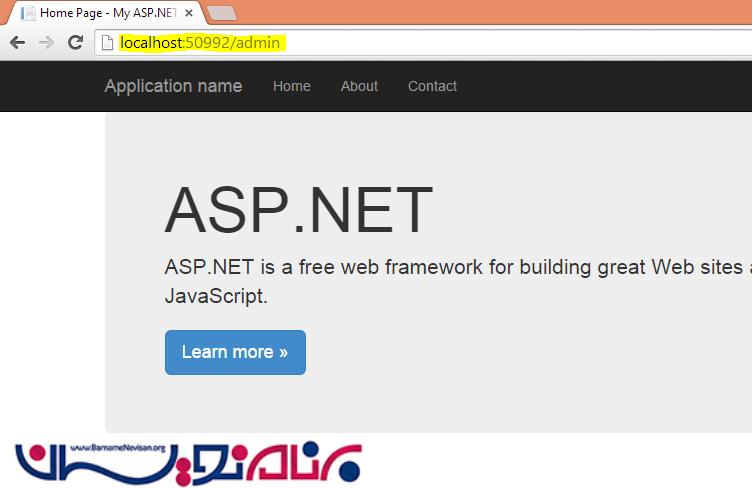Click the large ASP.NET heading
752x488 pixels.
pos(298,211)
